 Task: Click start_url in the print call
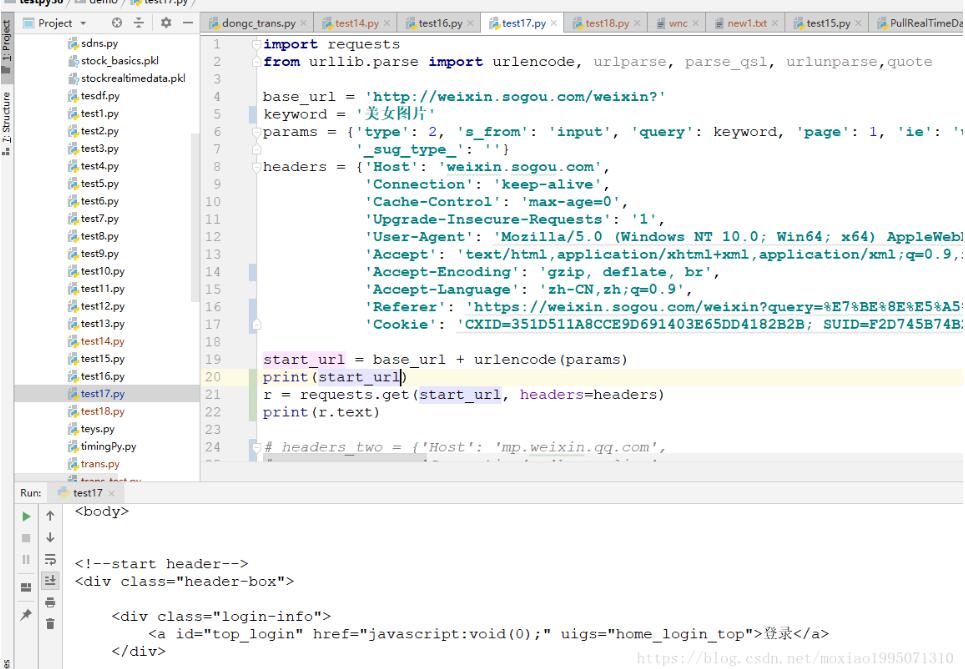359,377
